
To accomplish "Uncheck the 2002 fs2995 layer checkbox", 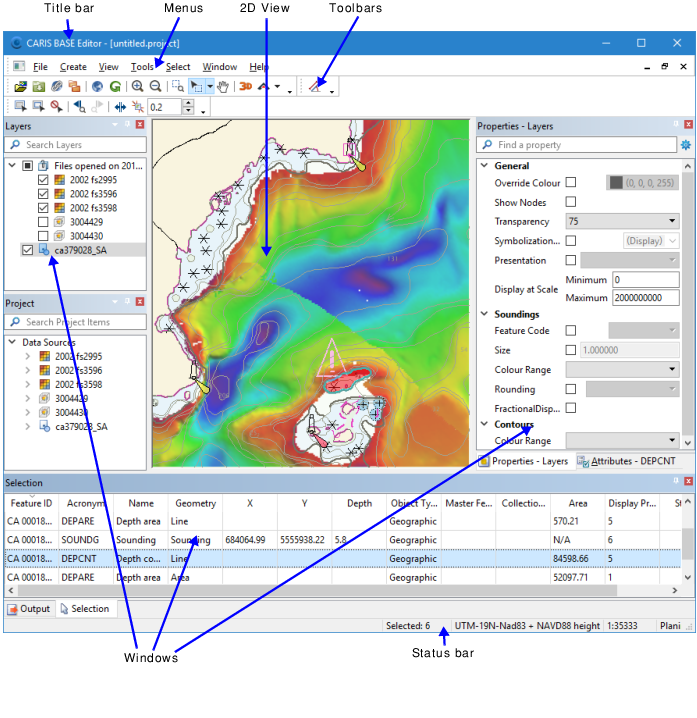I will coord(43,180).
